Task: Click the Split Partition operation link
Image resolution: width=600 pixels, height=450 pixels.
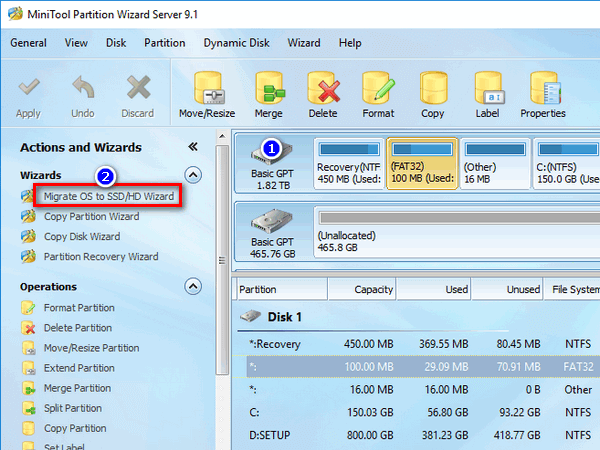Action: pyautogui.click(x=73, y=408)
